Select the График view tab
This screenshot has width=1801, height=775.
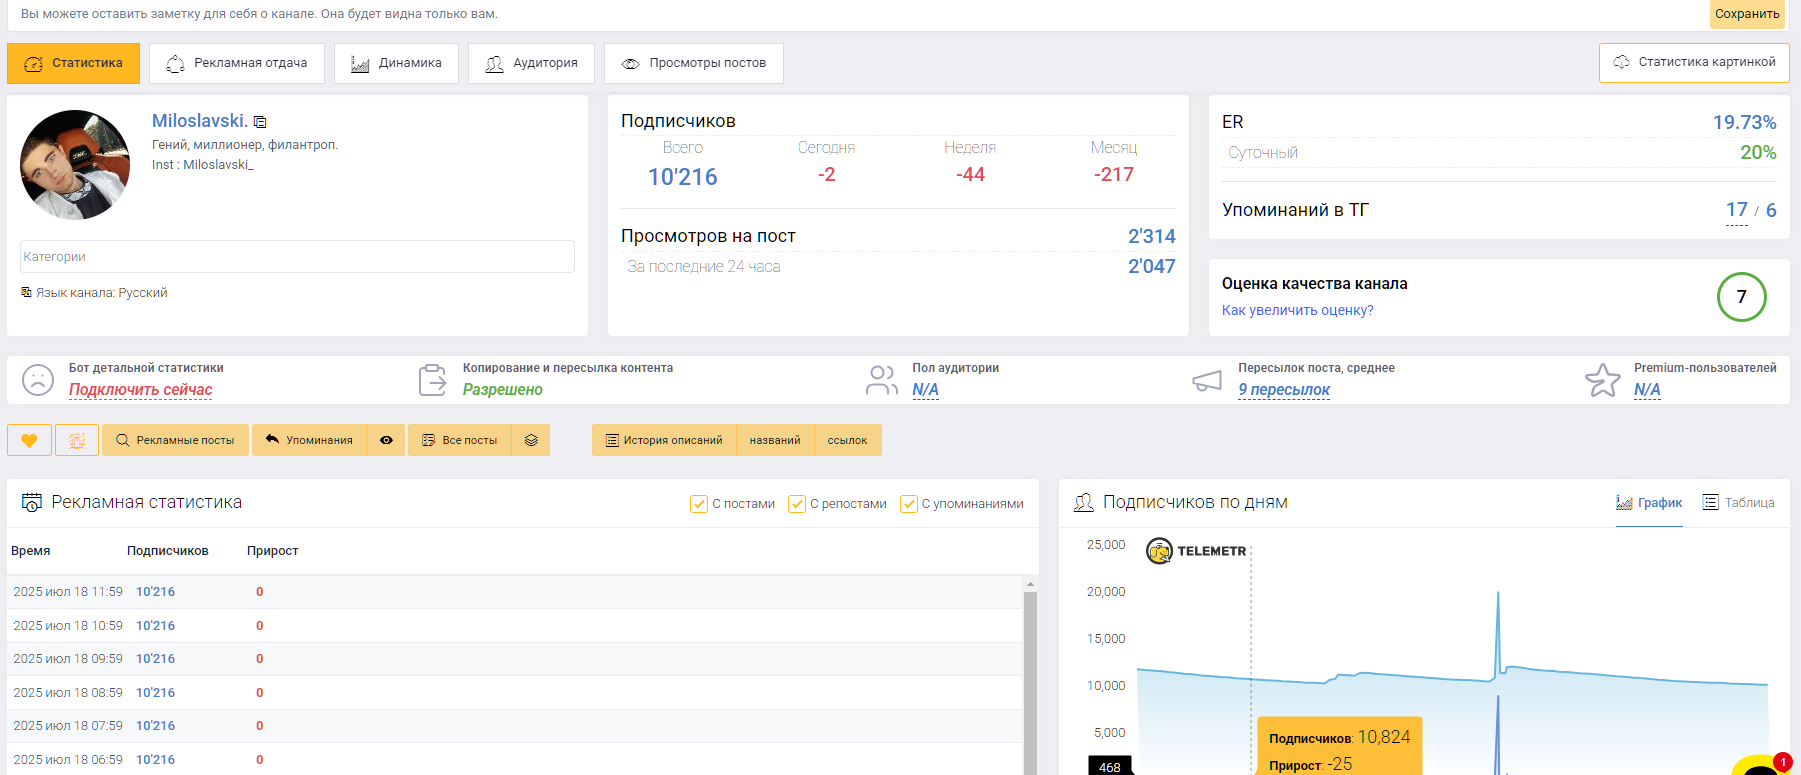[x=1649, y=503]
